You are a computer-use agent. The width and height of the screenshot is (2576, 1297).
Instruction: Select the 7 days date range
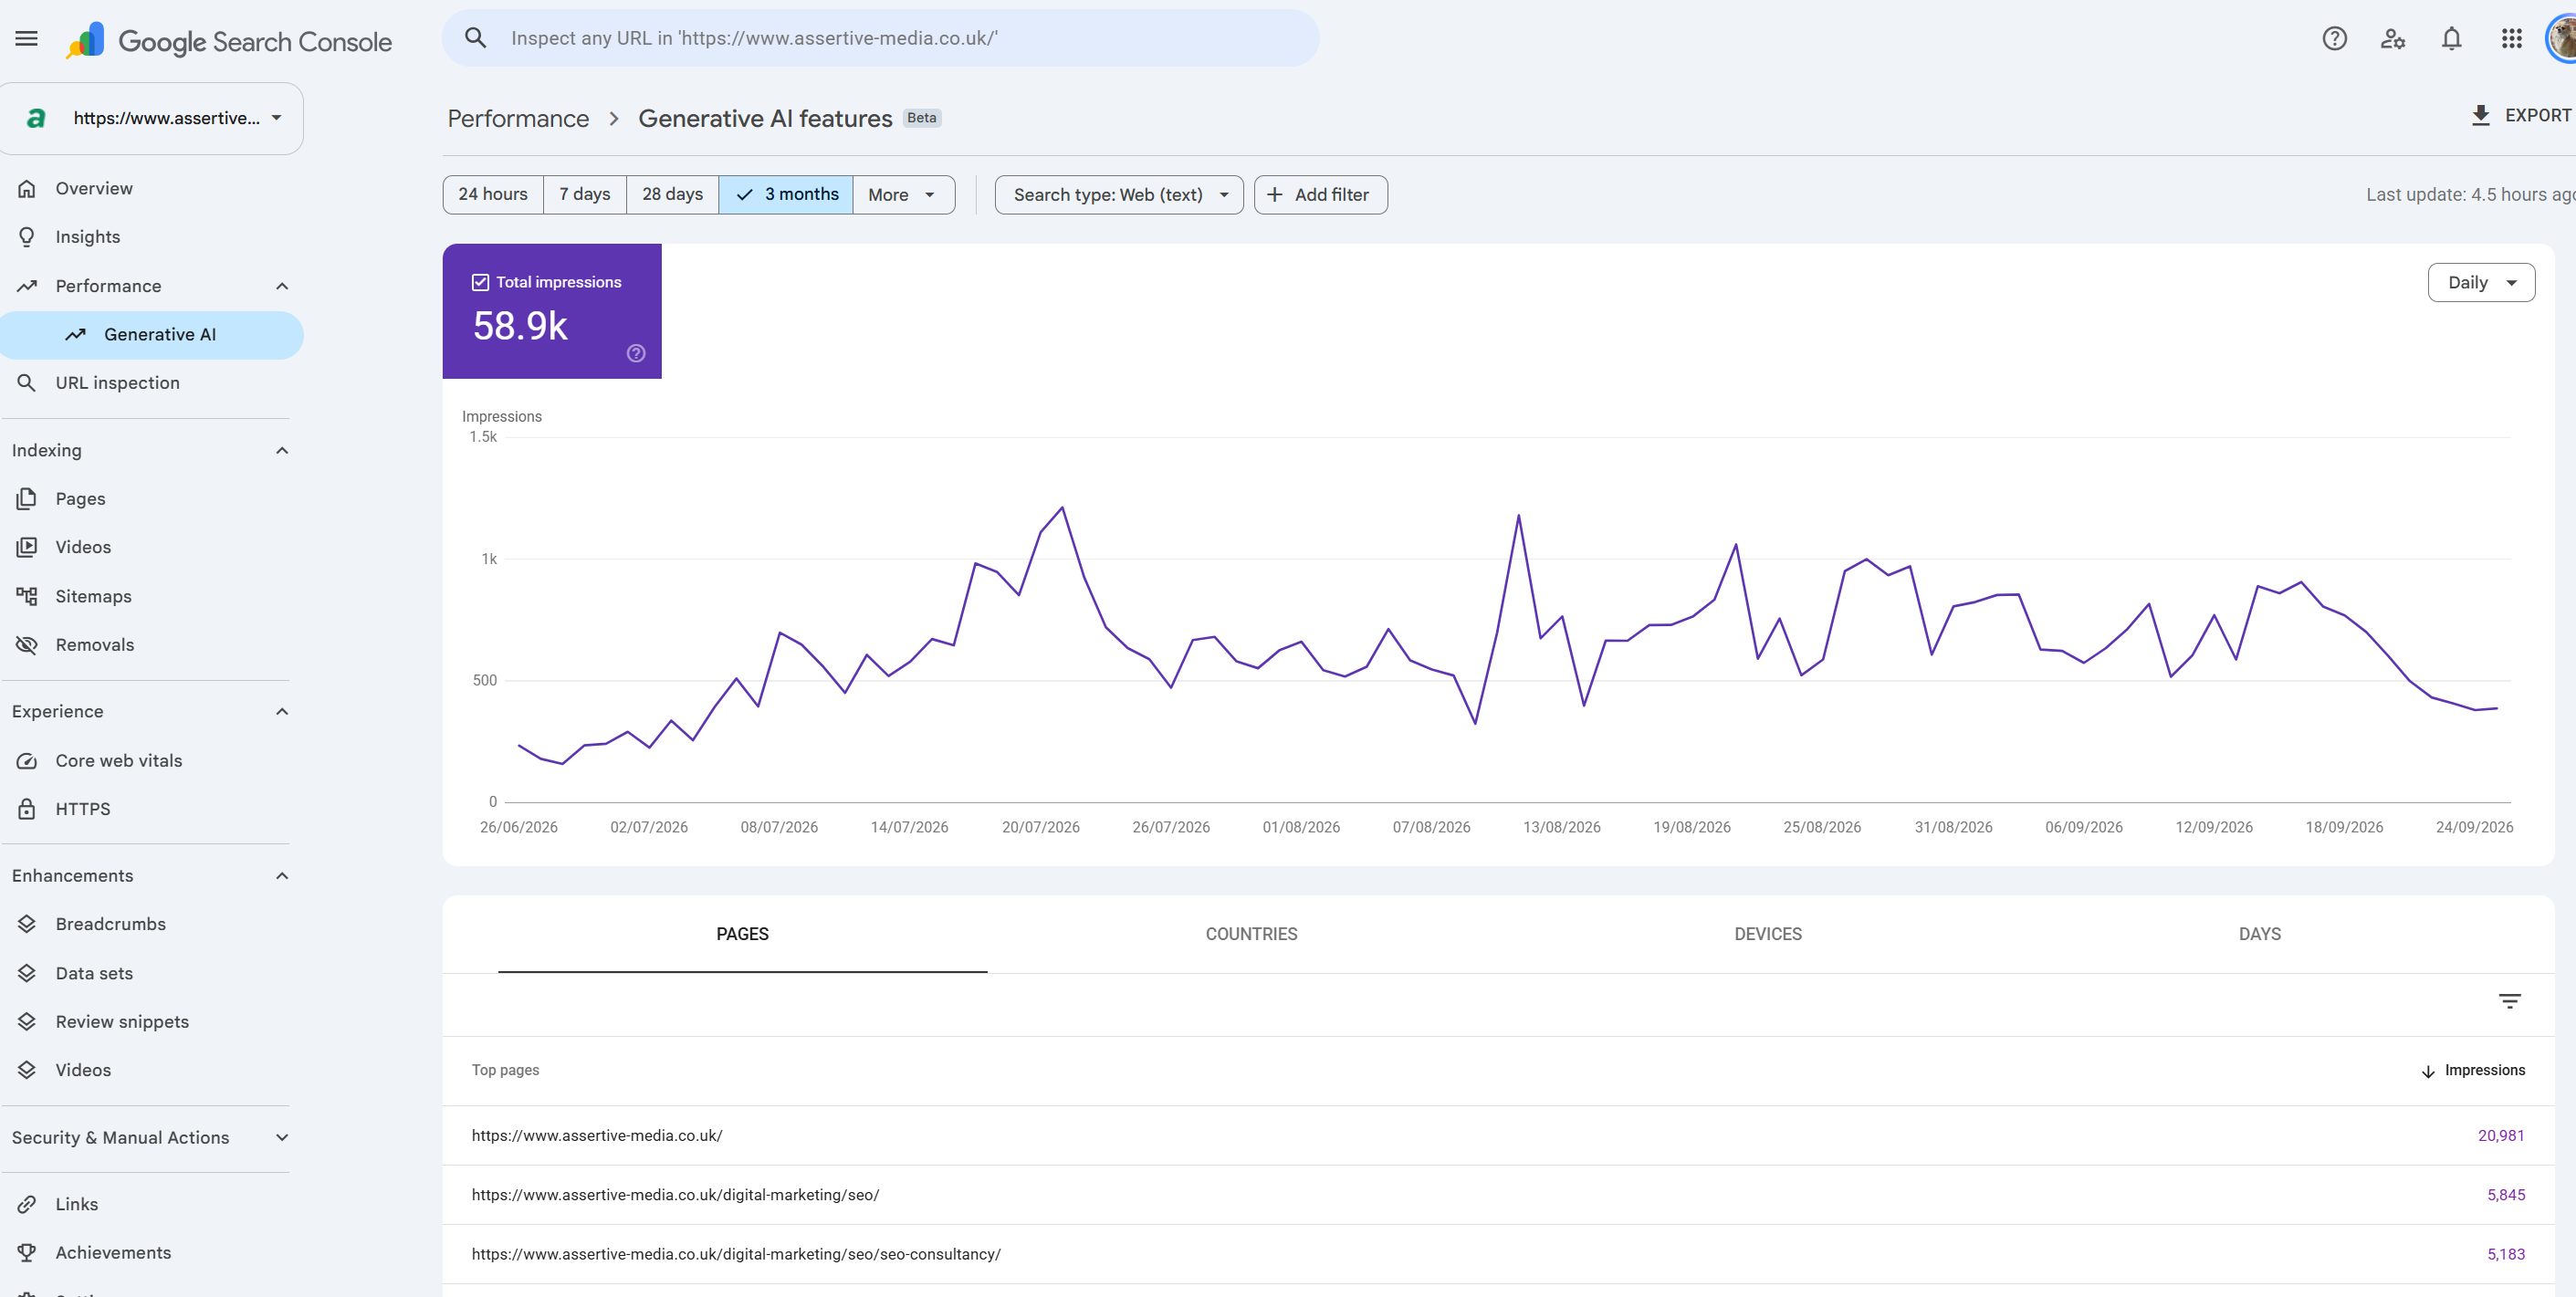point(585,194)
